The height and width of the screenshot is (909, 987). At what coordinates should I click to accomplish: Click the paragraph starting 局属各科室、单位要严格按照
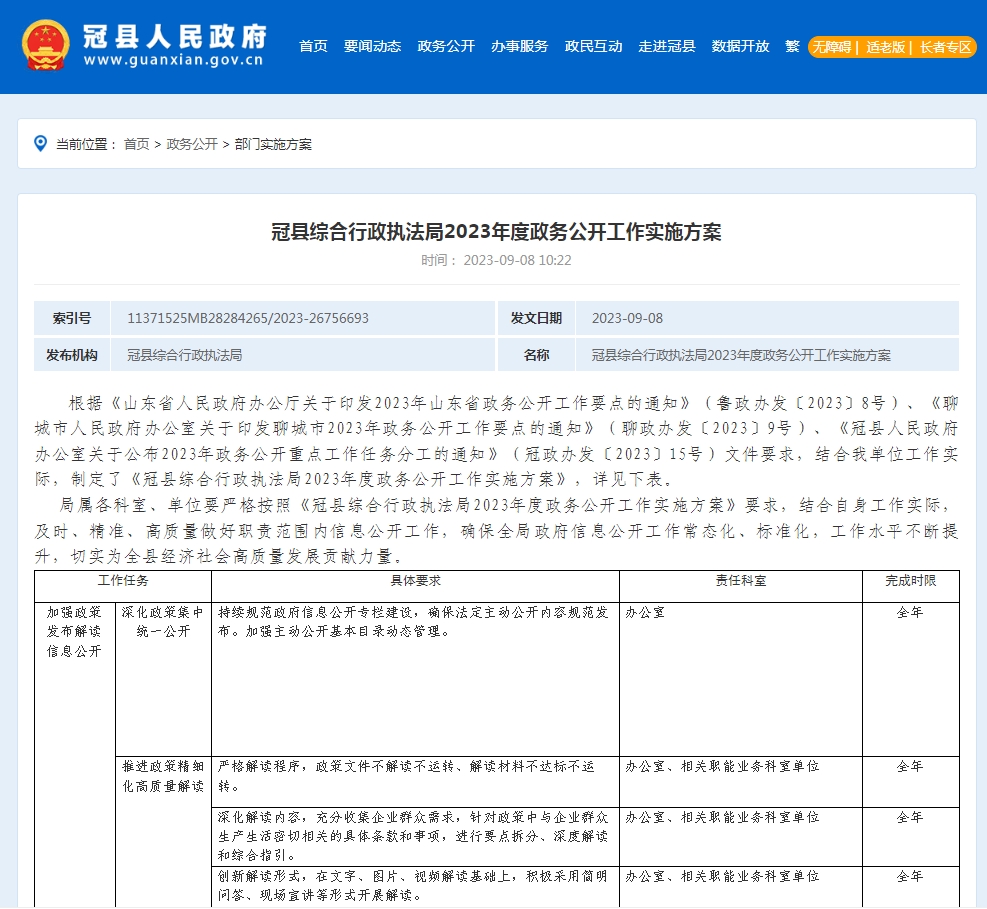pos(497,530)
